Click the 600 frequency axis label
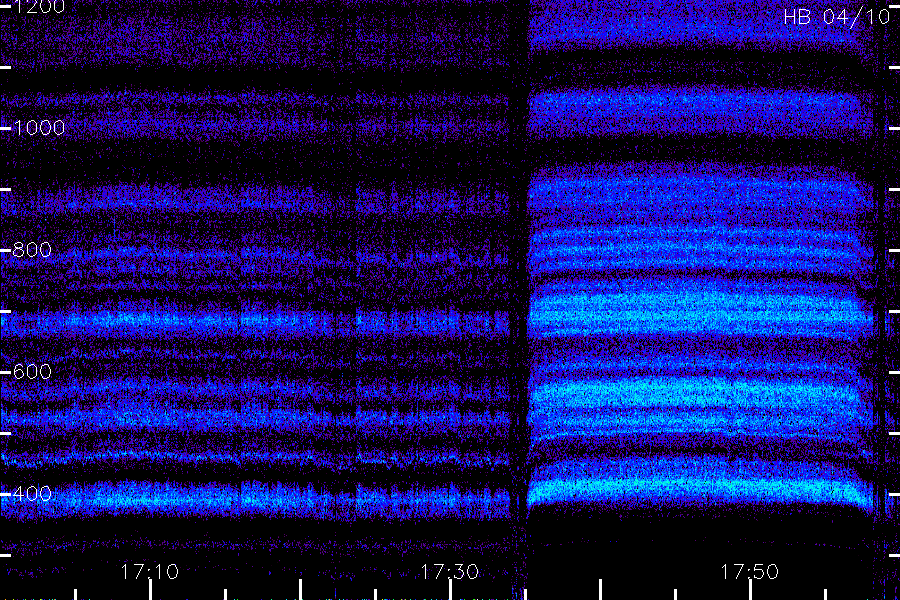 pyautogui.click(x=32, y=371)
